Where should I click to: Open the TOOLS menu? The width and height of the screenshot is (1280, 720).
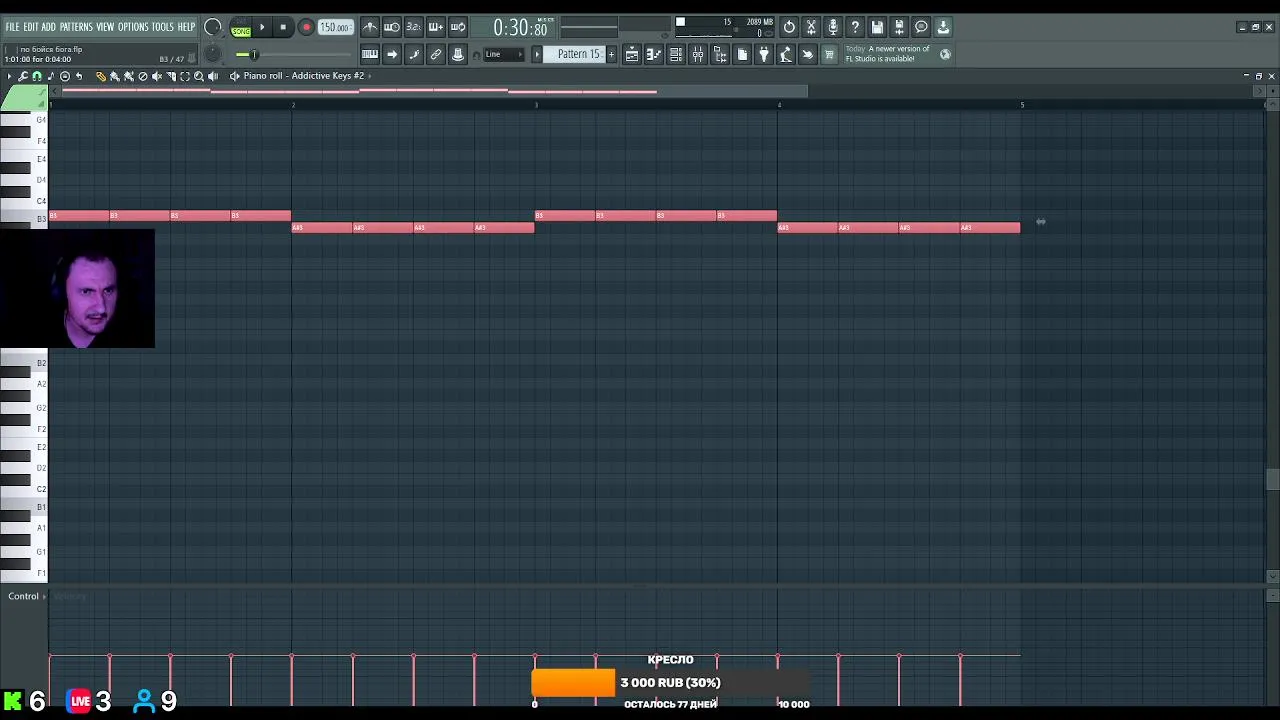tap(163, 27)
